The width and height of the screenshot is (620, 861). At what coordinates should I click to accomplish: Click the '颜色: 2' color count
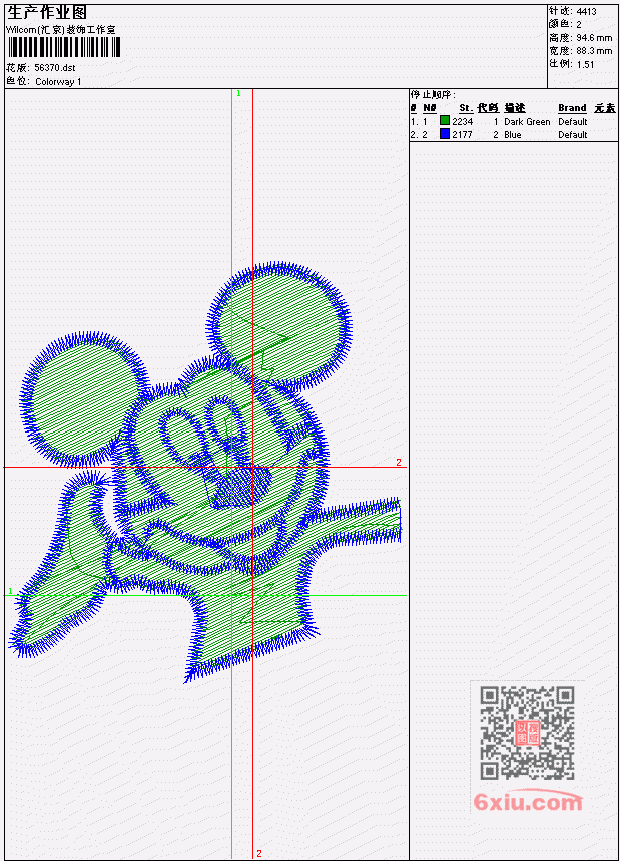pyautogui.click(x=565, y=24)
